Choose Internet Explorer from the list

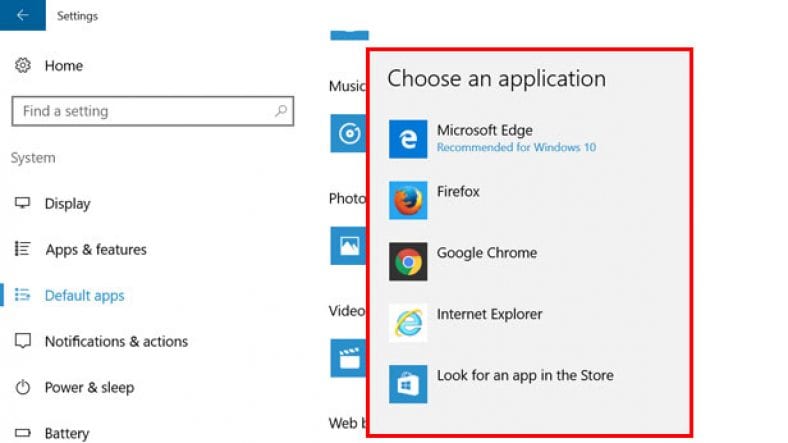click(x=530, y=323)
